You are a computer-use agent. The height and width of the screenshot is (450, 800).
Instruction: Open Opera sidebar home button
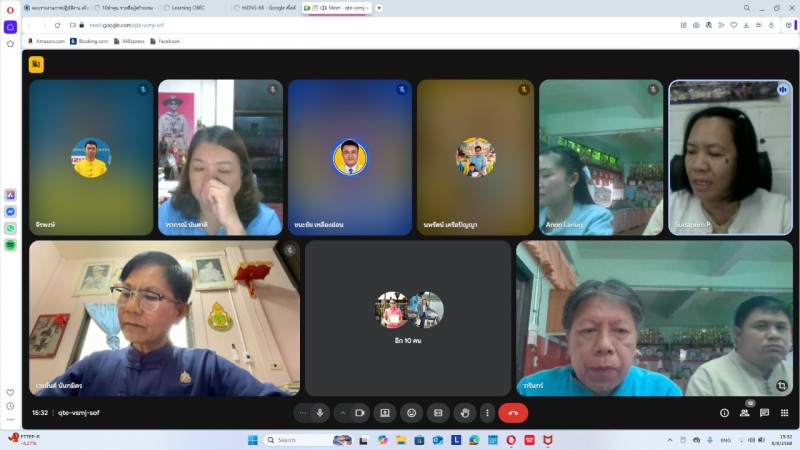[x=10, y=27]
